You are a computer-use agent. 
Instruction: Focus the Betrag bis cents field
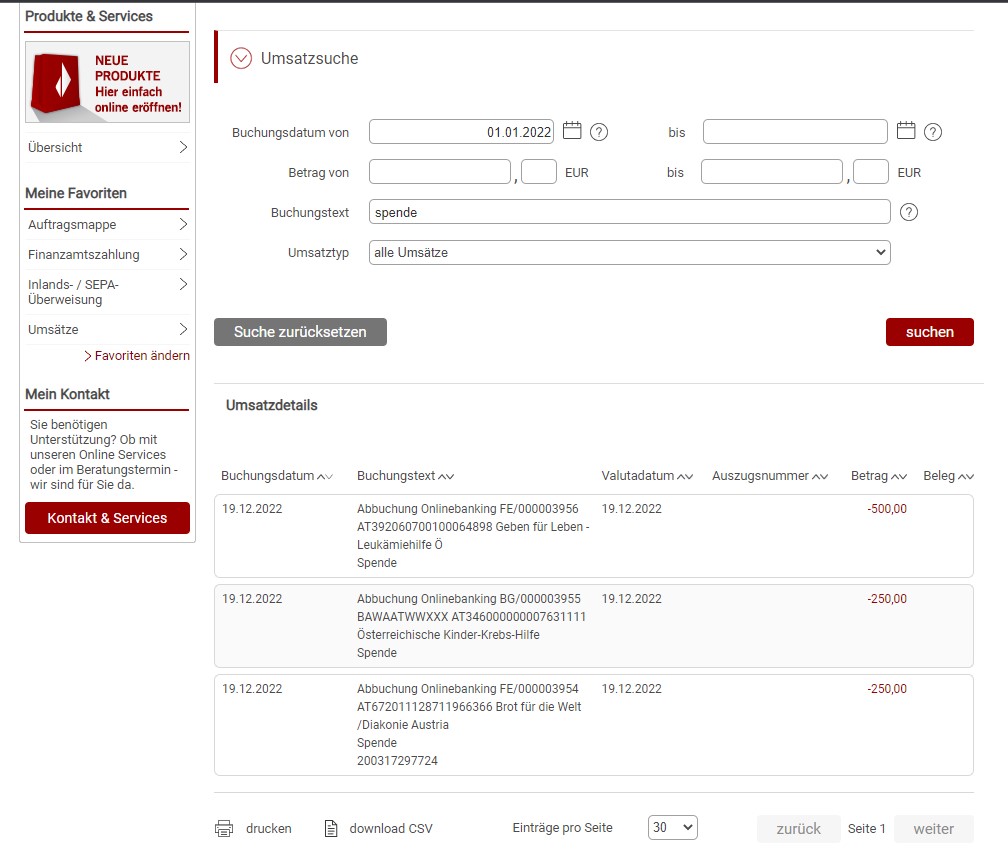click(x=871, y=172)
